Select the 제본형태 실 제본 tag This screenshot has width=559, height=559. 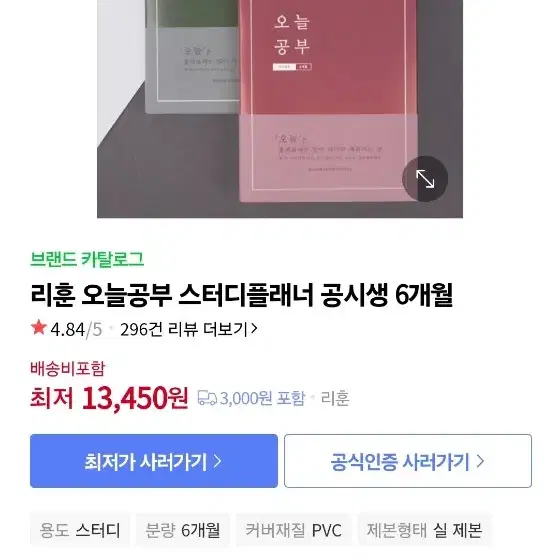(x=425, y=530)
